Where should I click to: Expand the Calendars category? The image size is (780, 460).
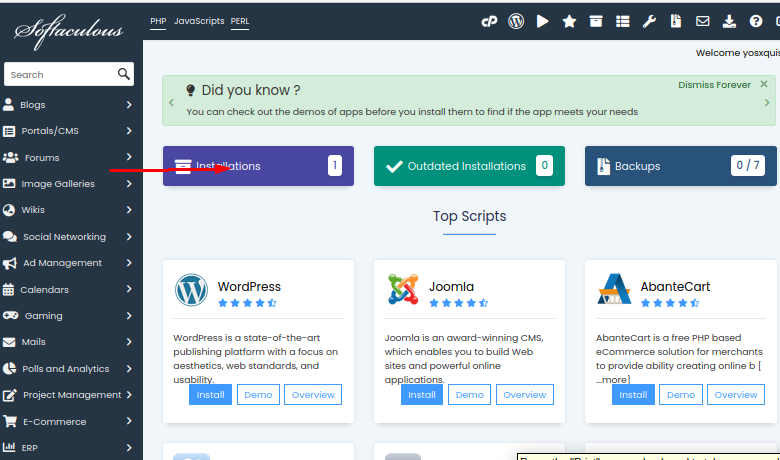pos(68,289)
